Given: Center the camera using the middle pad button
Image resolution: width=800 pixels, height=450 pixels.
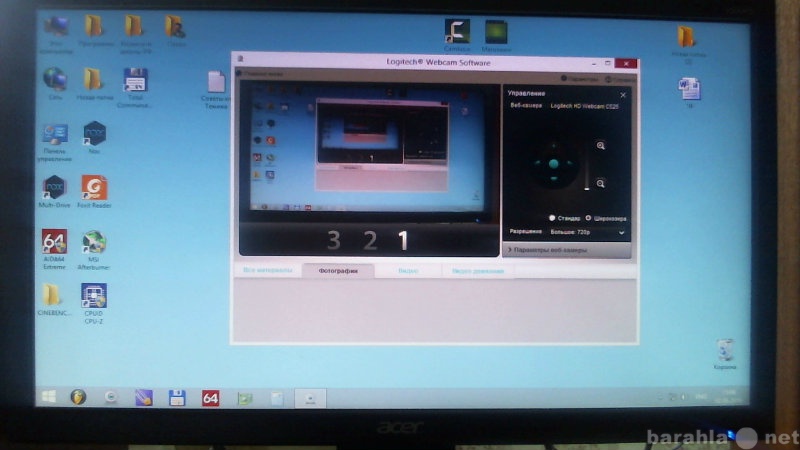Looking at the screenshot, I should [554, 163].
